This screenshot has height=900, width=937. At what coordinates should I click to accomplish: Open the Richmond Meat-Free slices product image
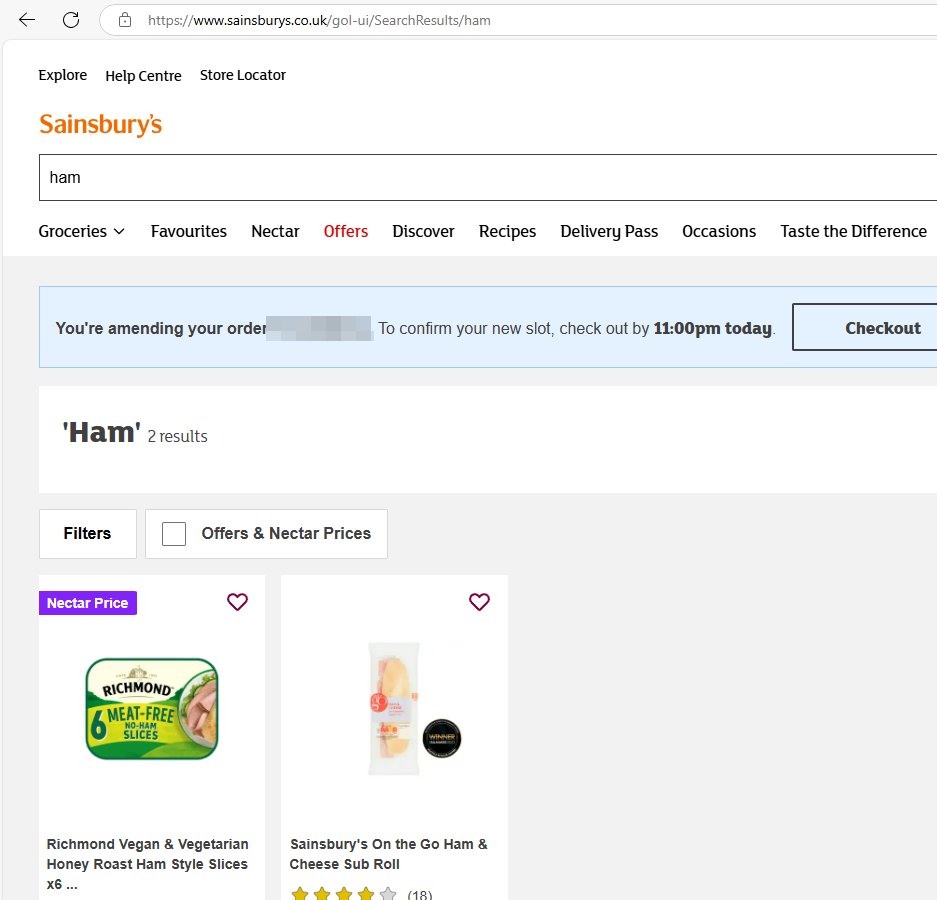pos(152,709)
